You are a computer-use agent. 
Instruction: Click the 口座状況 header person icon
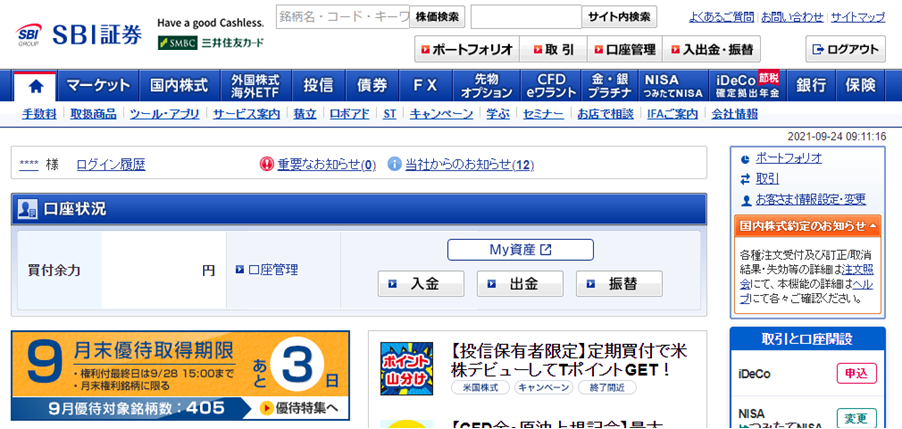point(28,209)
